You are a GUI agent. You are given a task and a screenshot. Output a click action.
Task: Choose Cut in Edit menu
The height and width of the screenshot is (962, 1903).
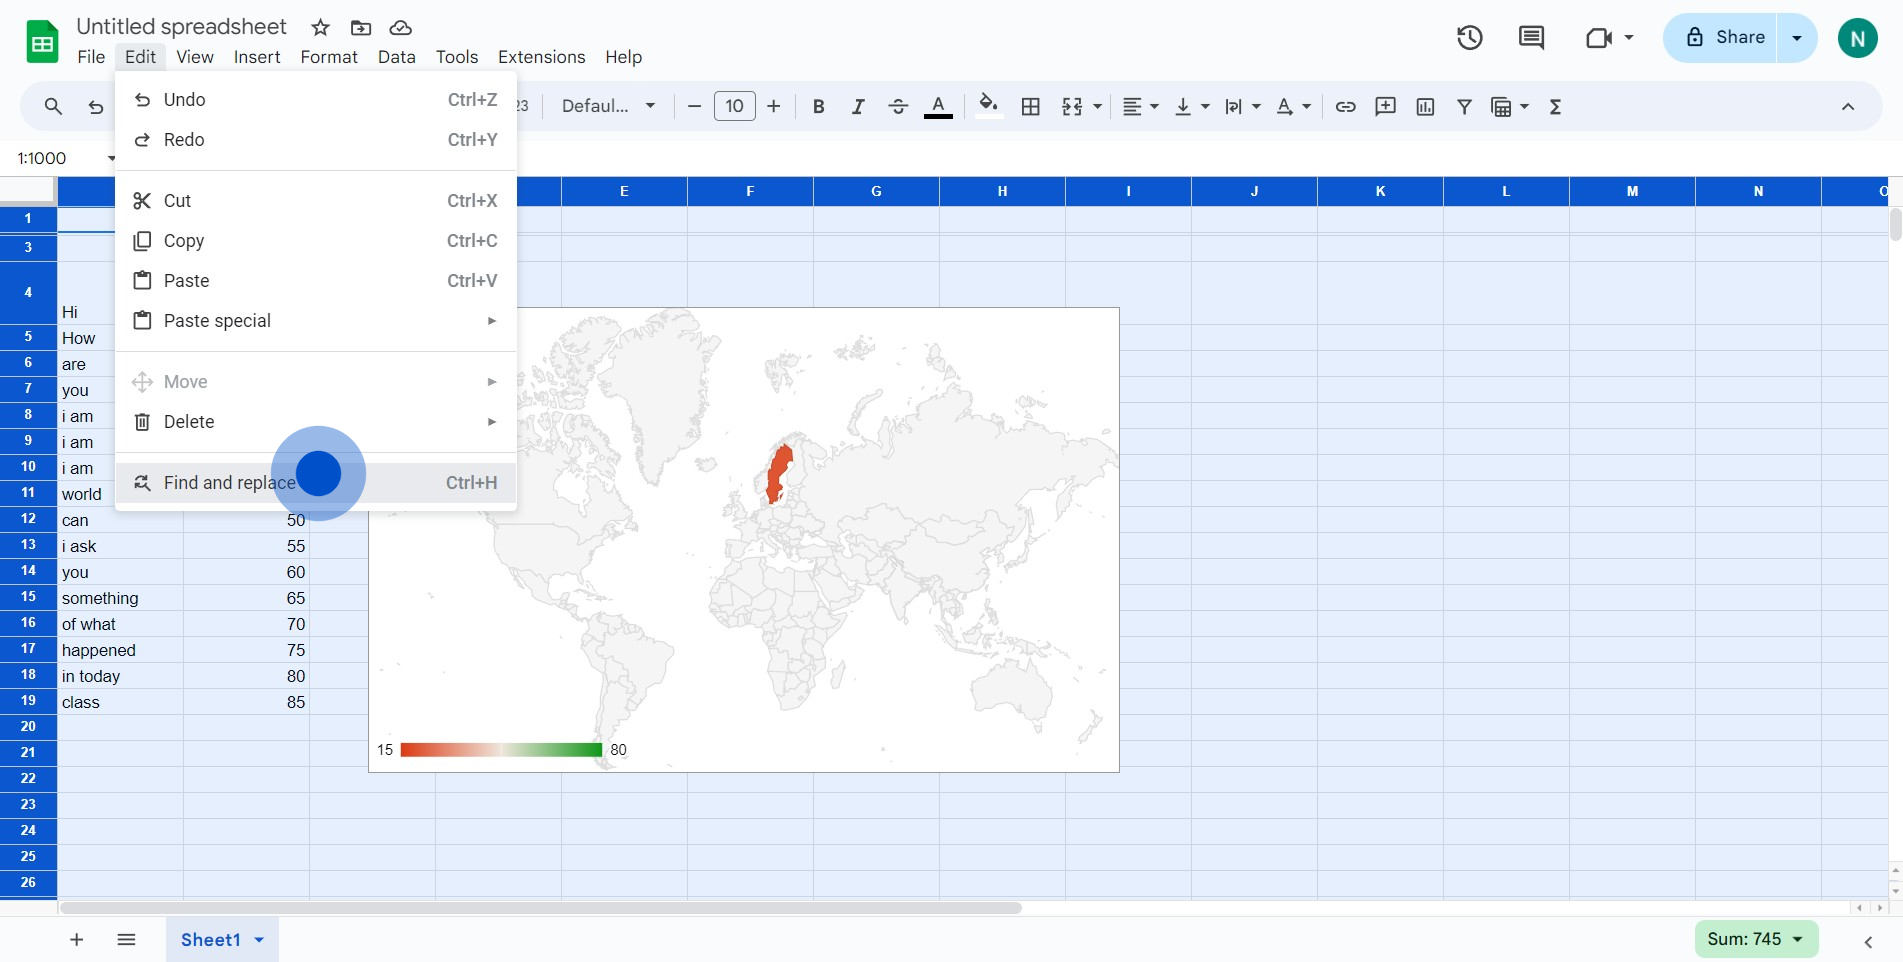(316, 201)
